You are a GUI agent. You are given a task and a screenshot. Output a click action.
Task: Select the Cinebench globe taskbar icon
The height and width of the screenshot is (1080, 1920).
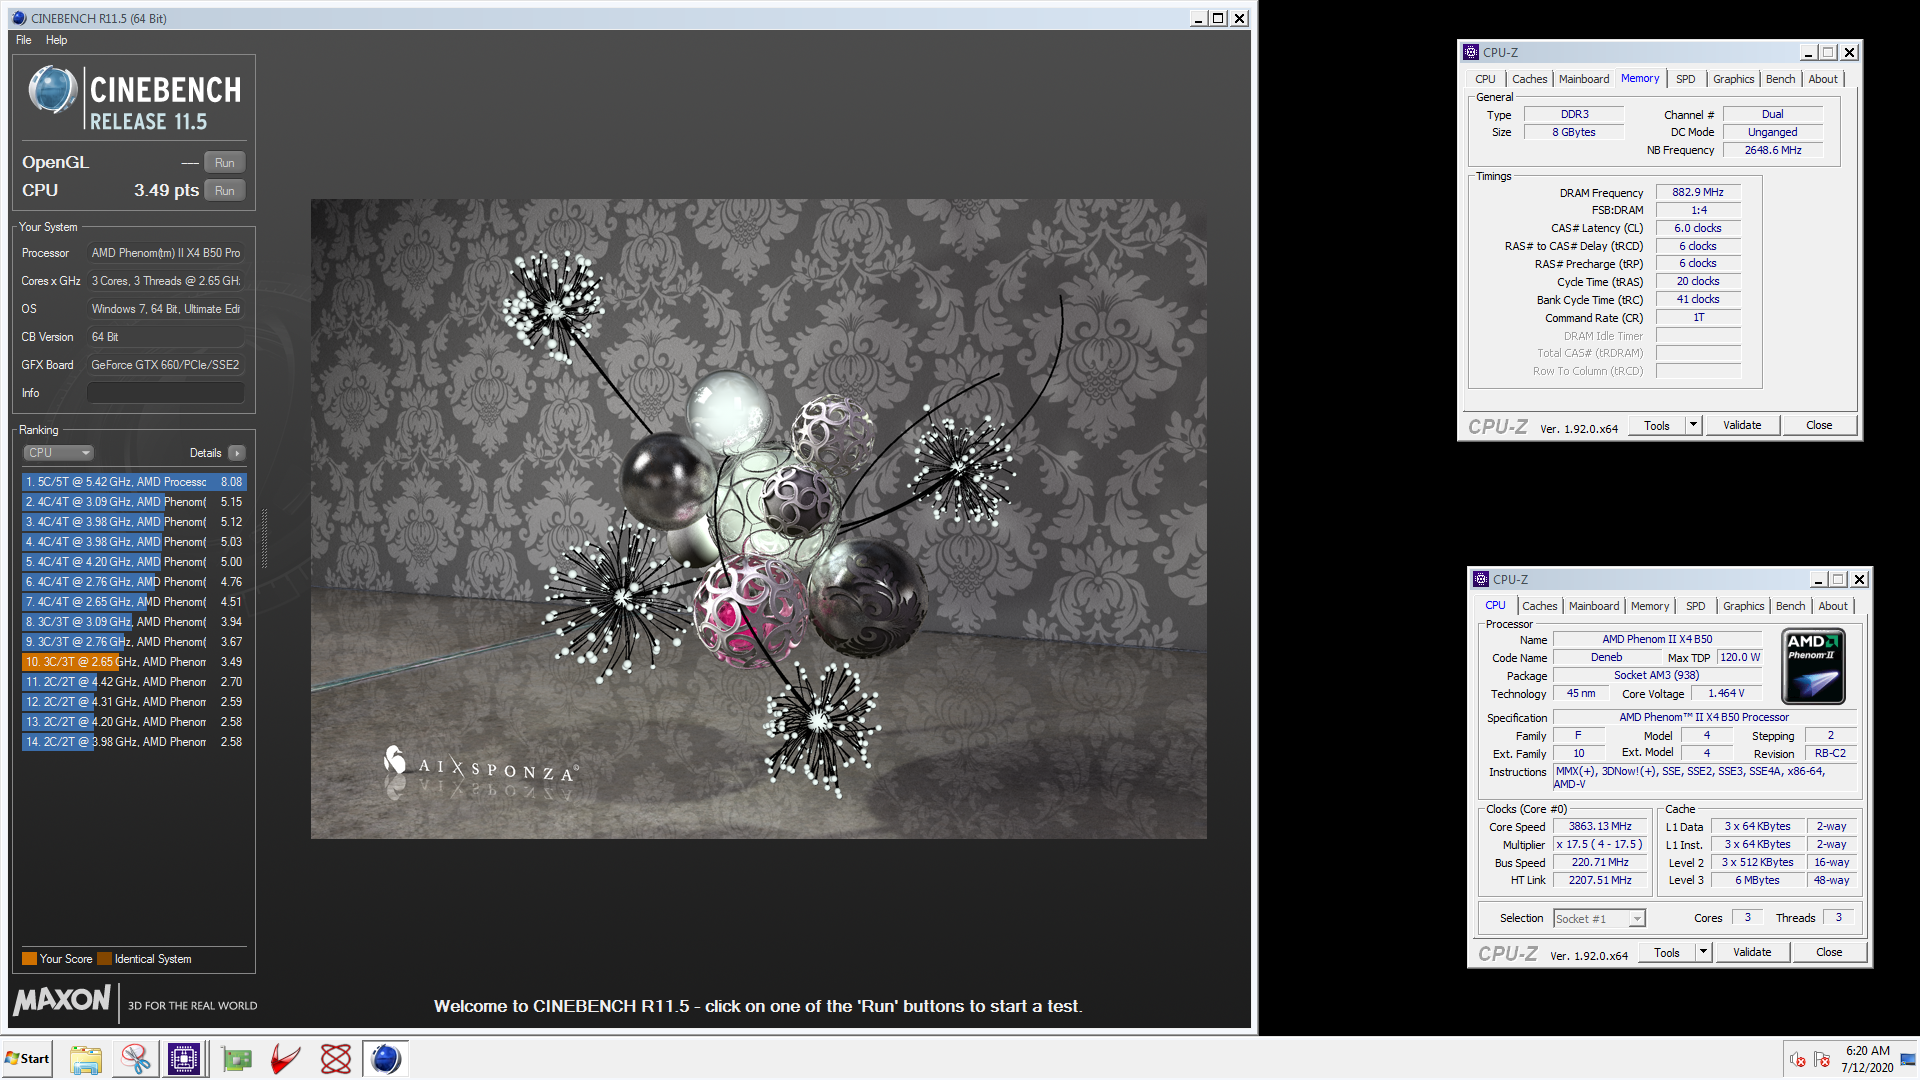pyautogui.click(x=386, y=1058)
